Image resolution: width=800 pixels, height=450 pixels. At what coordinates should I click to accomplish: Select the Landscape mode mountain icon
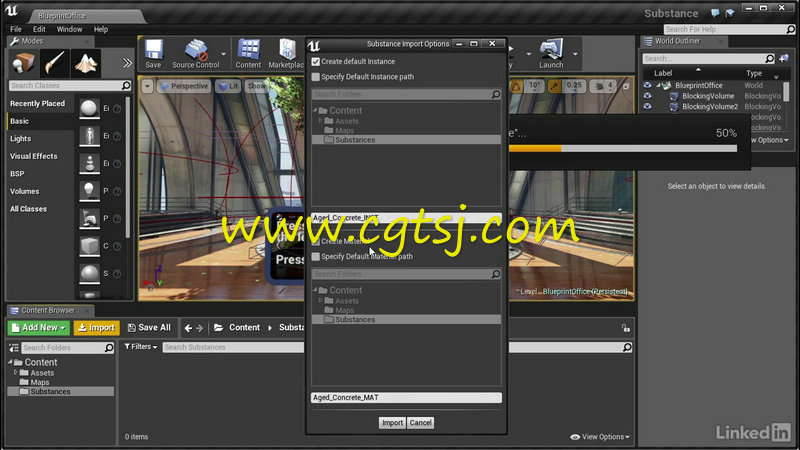[86, 63]
